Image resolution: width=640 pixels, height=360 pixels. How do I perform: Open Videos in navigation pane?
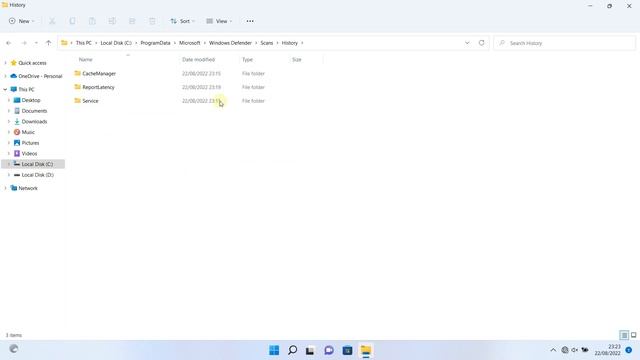(x=29, y=153)
